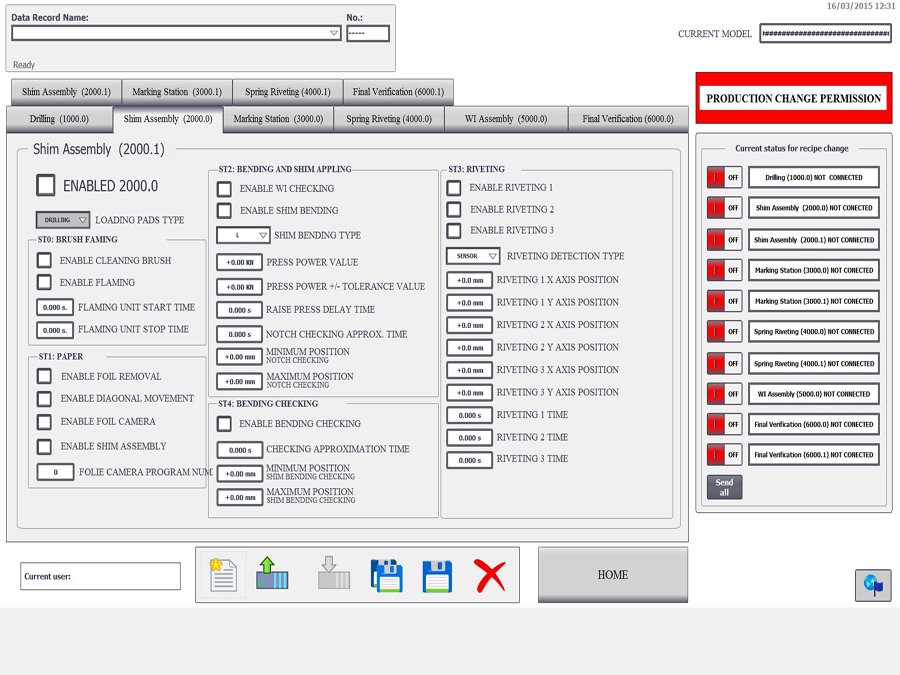Screen dimensions: 900x675
Task: Click the globe language flag icon
Action: 872,585
